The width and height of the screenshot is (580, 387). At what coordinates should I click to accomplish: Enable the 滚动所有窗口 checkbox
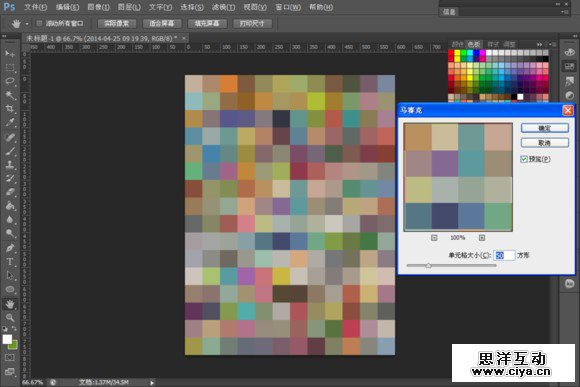coord(39,23)
